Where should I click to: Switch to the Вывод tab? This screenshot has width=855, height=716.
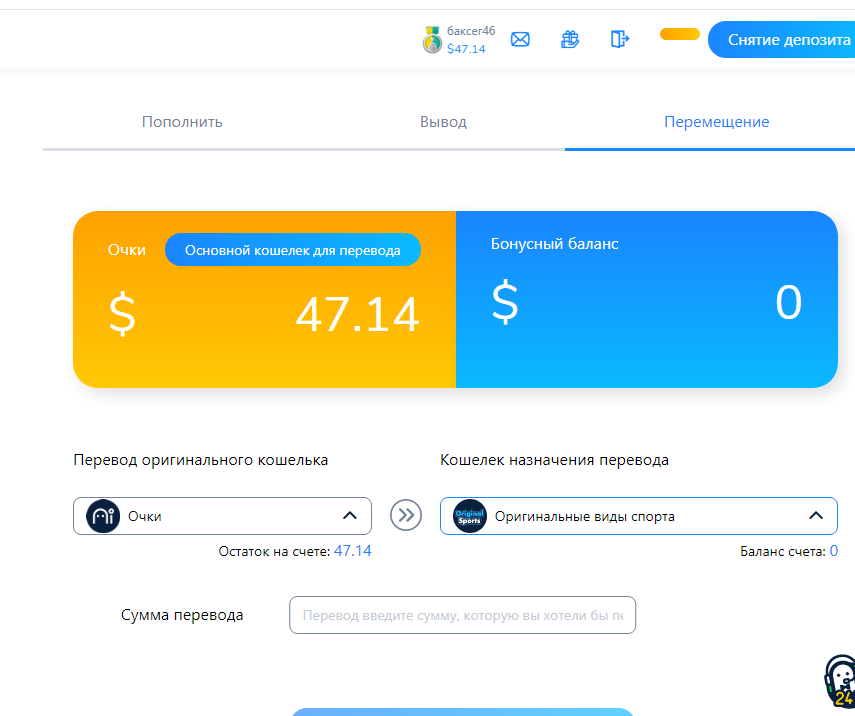(x=443, y=122)
